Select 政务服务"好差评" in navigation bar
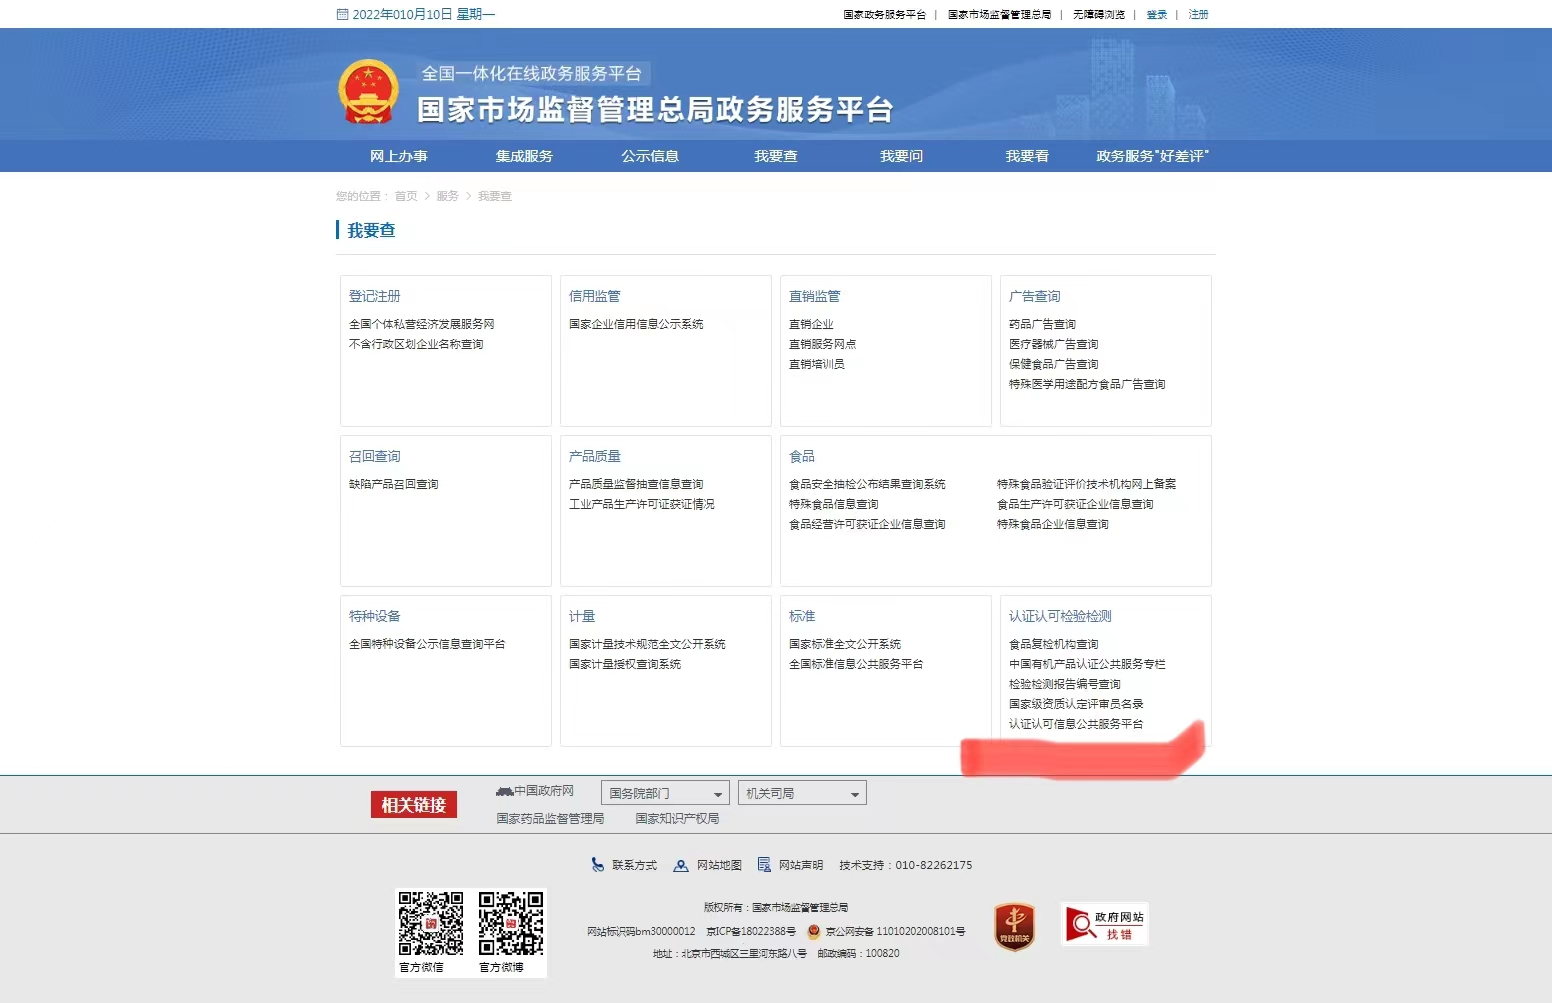The height and width of the screenshot is (1003, 1552). point(1152,156)
